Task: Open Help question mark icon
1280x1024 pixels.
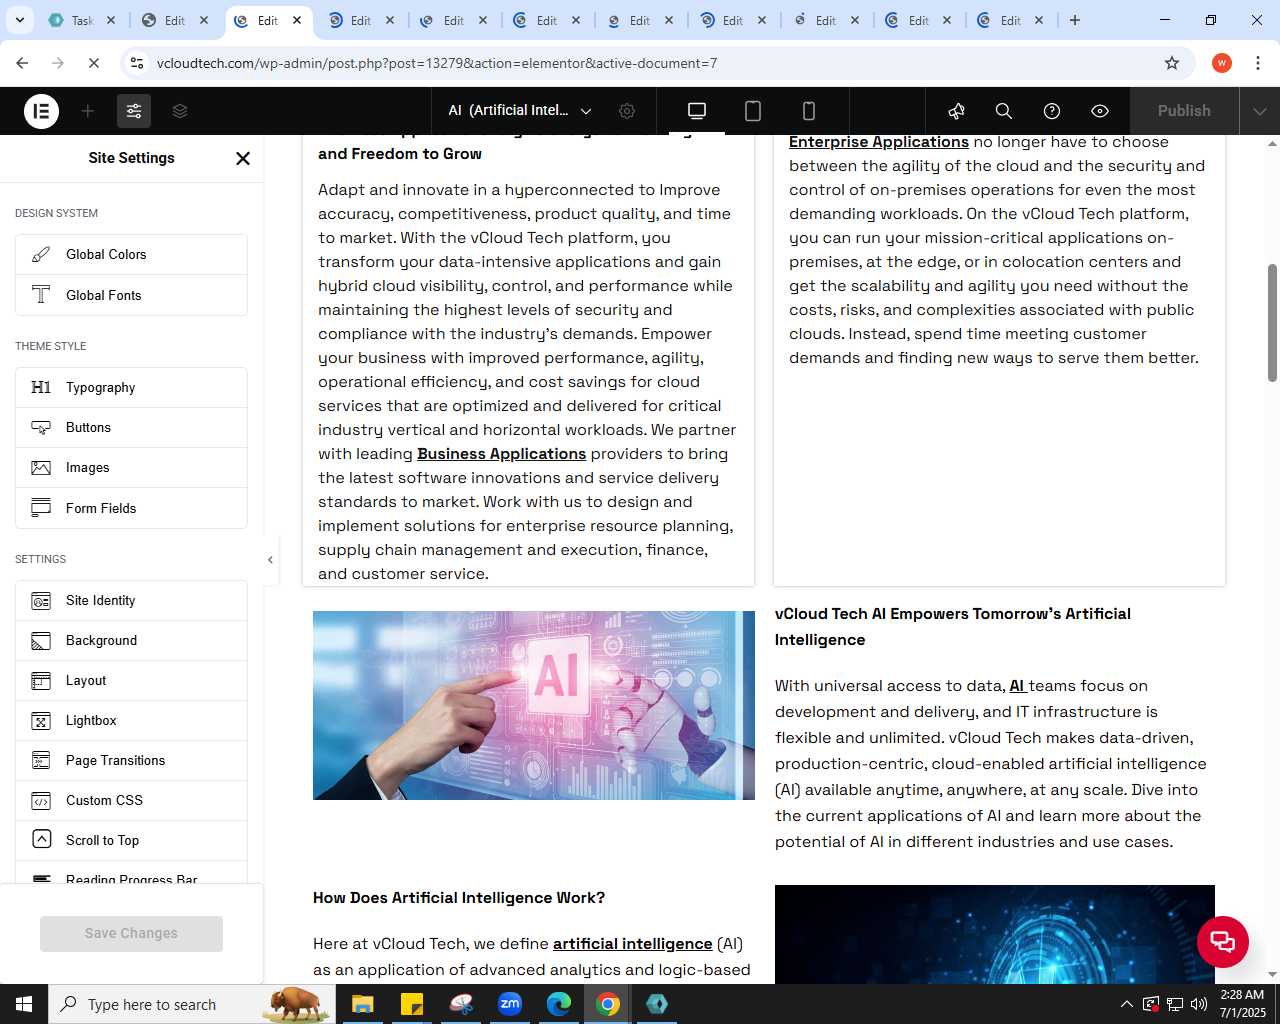Action: coord(1052,111)
